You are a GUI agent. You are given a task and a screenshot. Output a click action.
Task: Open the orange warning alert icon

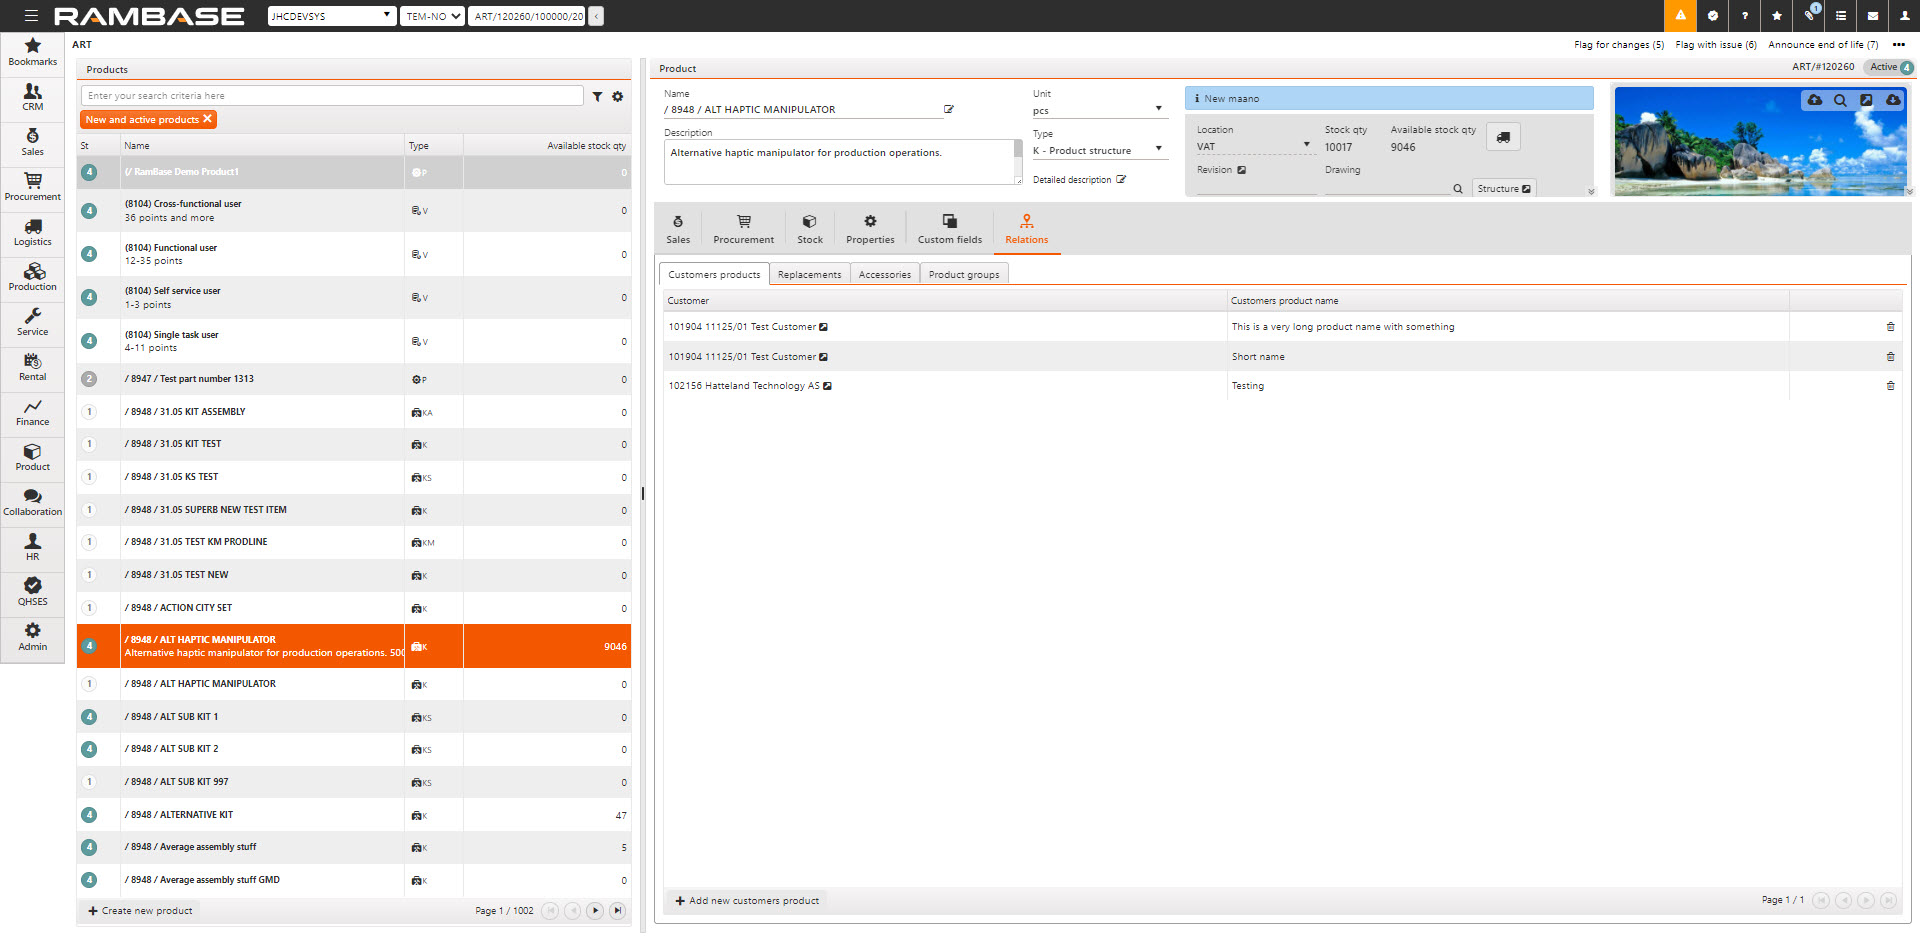[1680, 16]
